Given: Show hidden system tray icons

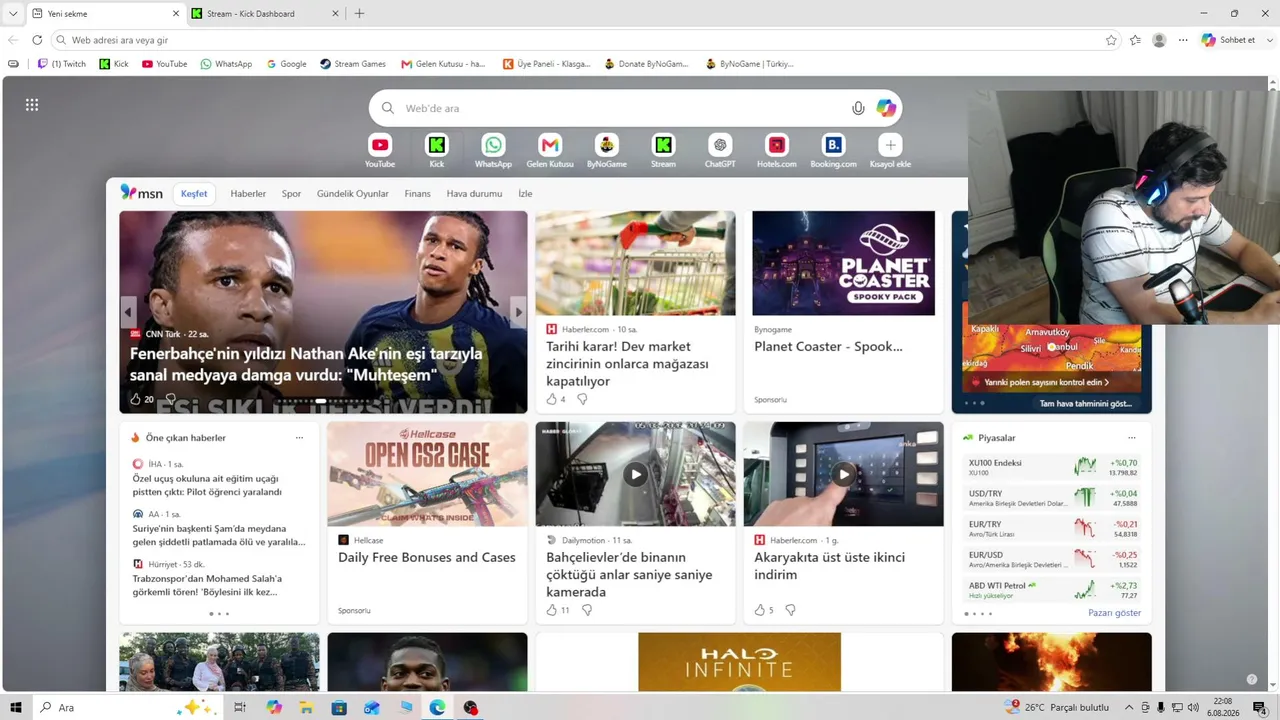Looking at the screenshot, I should 1129,707.
